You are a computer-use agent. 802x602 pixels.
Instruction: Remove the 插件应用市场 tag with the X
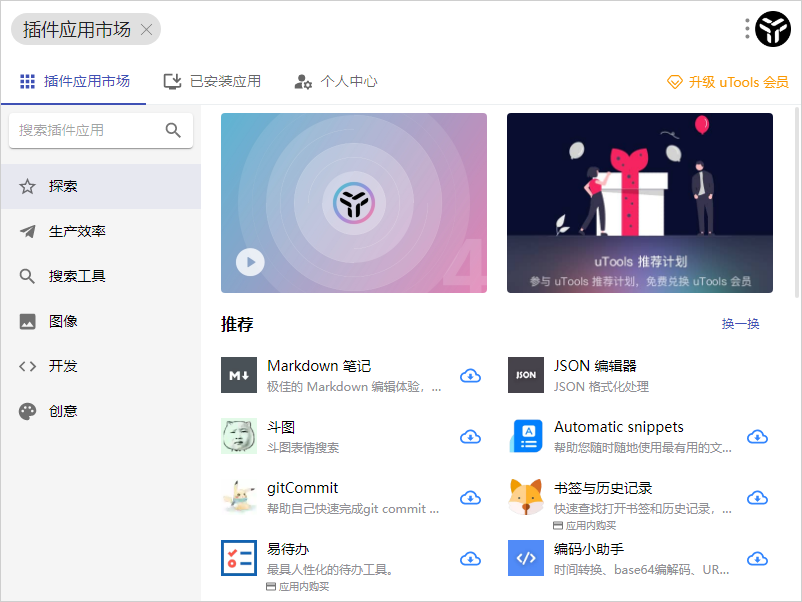click(x=146, y=30)
